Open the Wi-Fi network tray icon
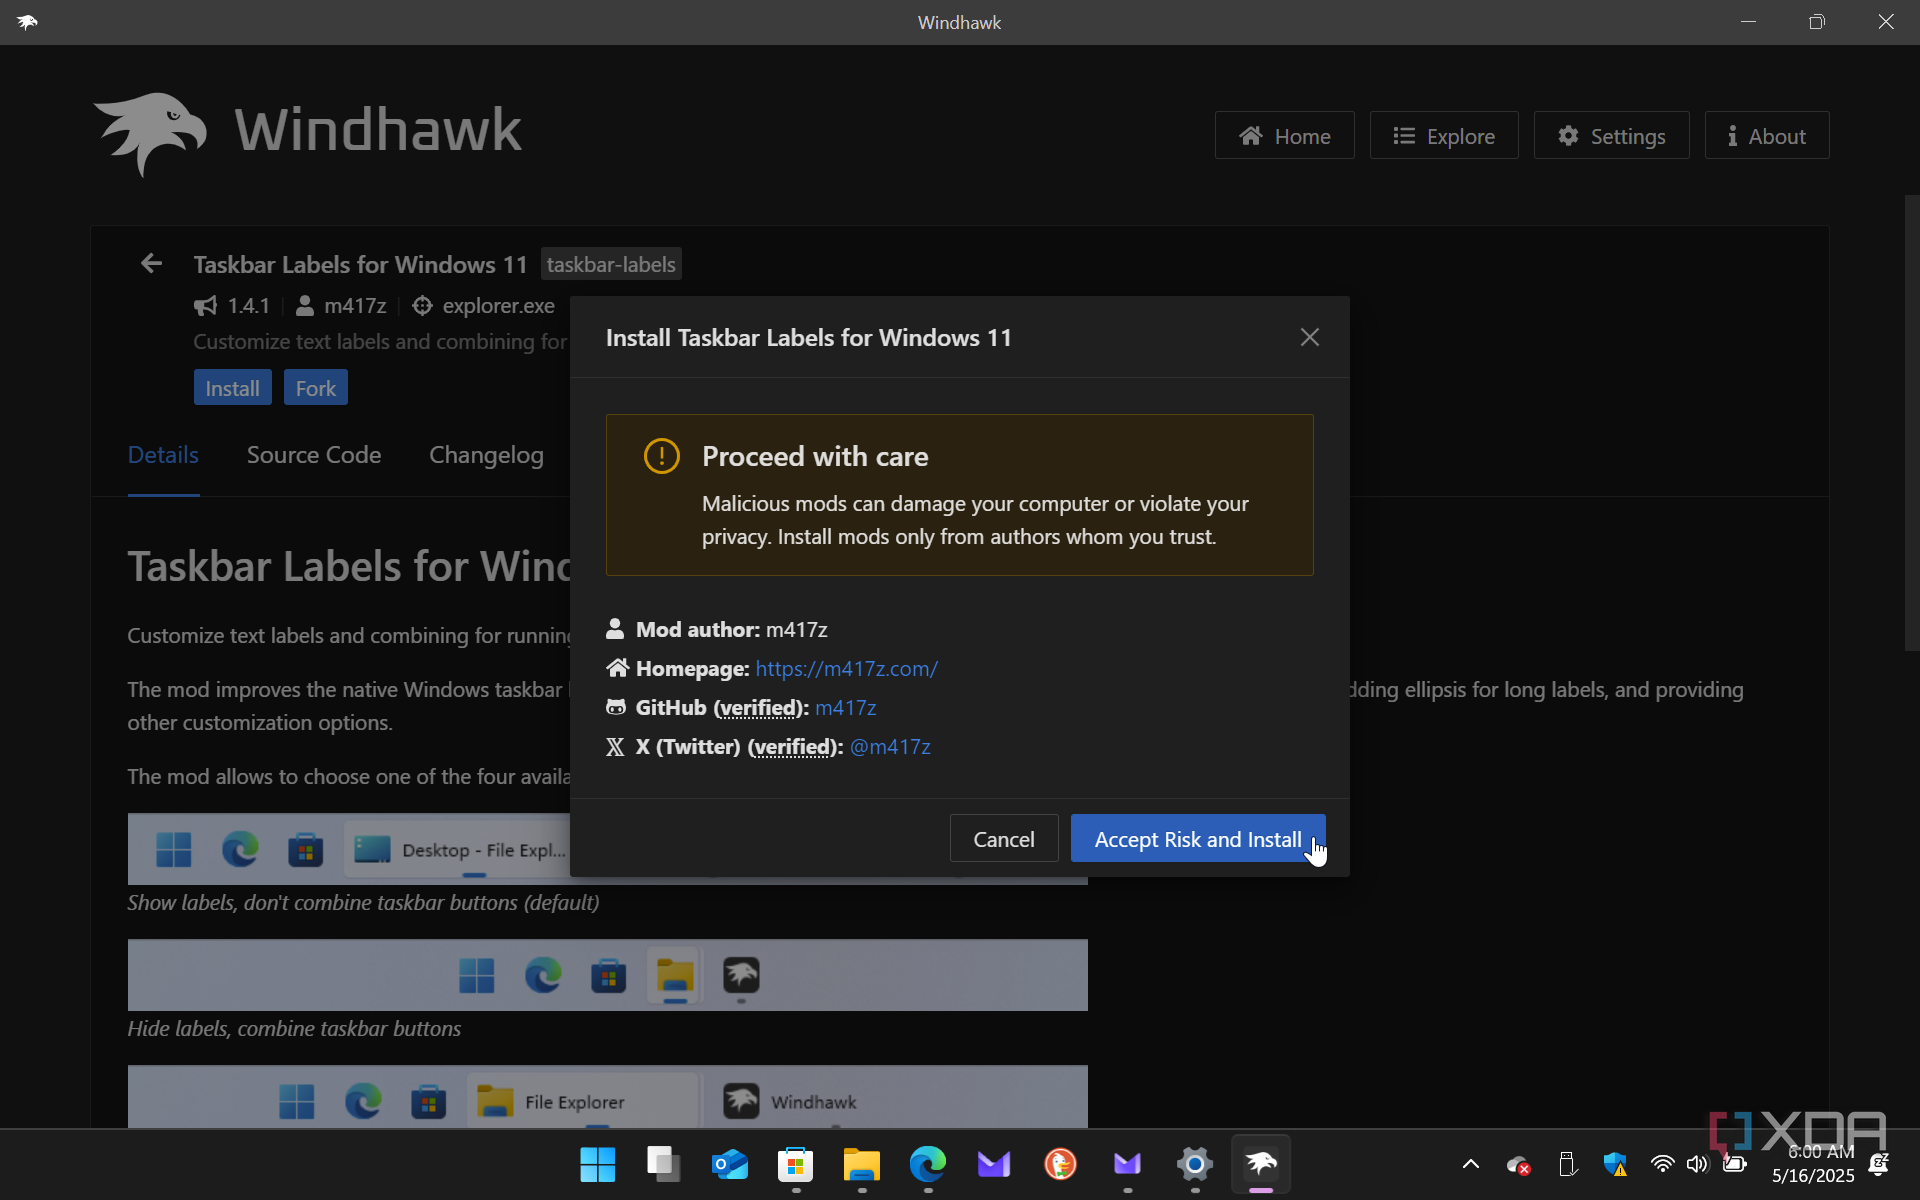The width and height of the screenshot is (1920, 1200). [1662, 1164]
